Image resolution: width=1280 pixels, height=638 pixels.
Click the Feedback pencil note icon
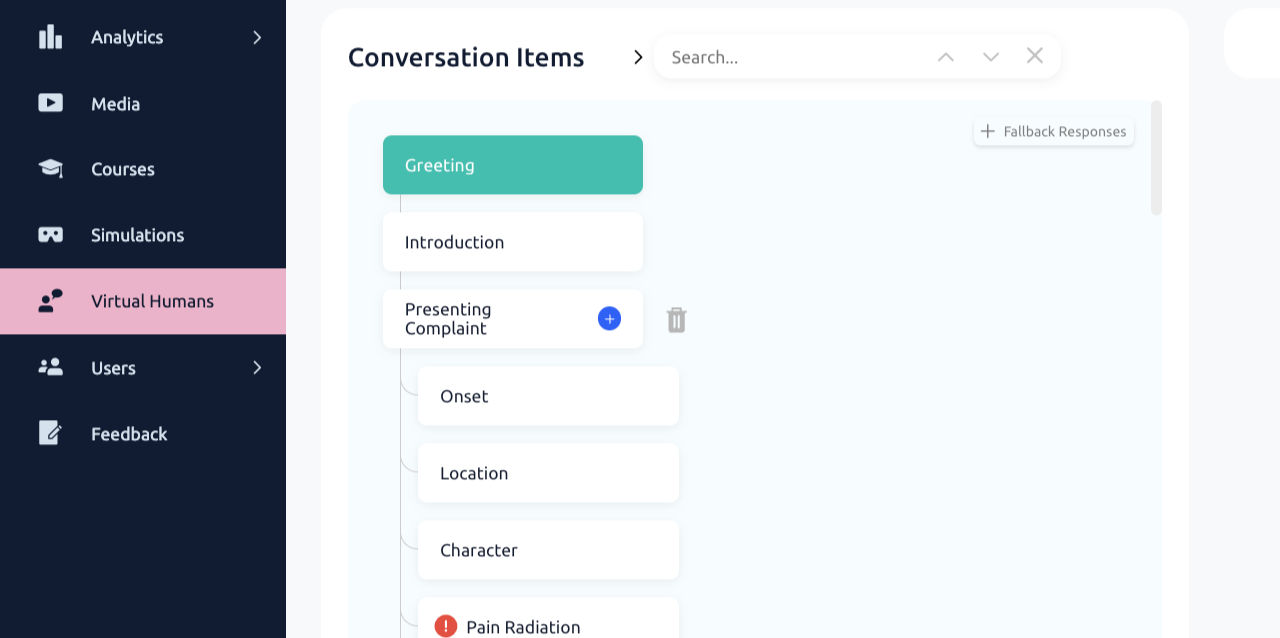point(50,433)
